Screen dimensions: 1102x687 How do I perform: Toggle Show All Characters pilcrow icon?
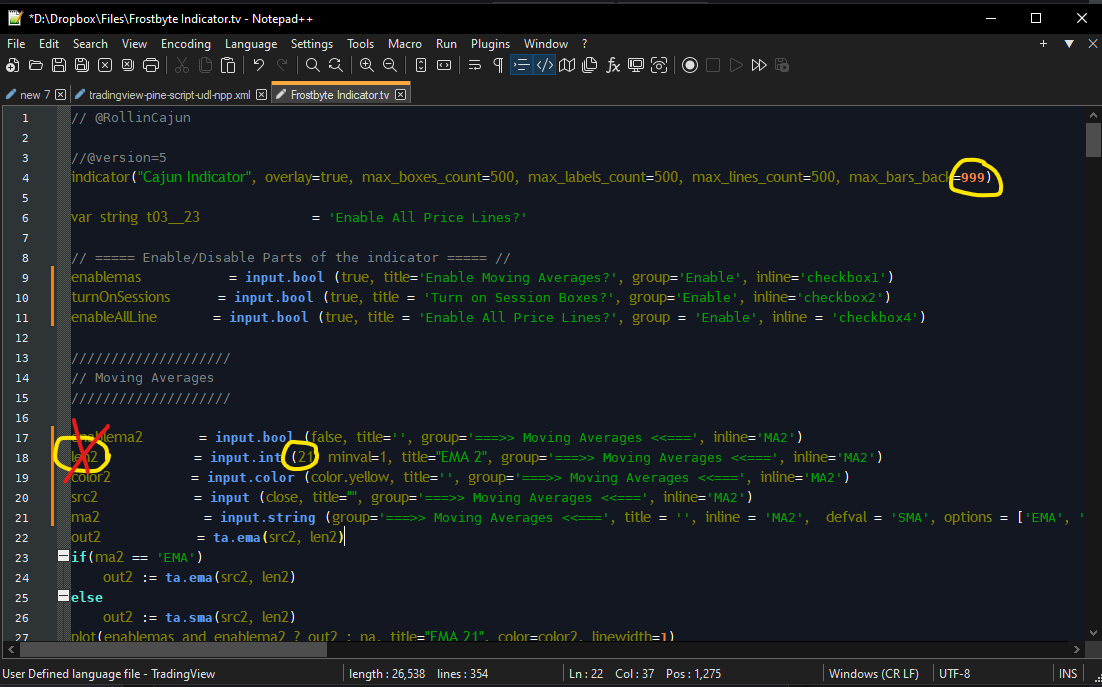(498, 65)
